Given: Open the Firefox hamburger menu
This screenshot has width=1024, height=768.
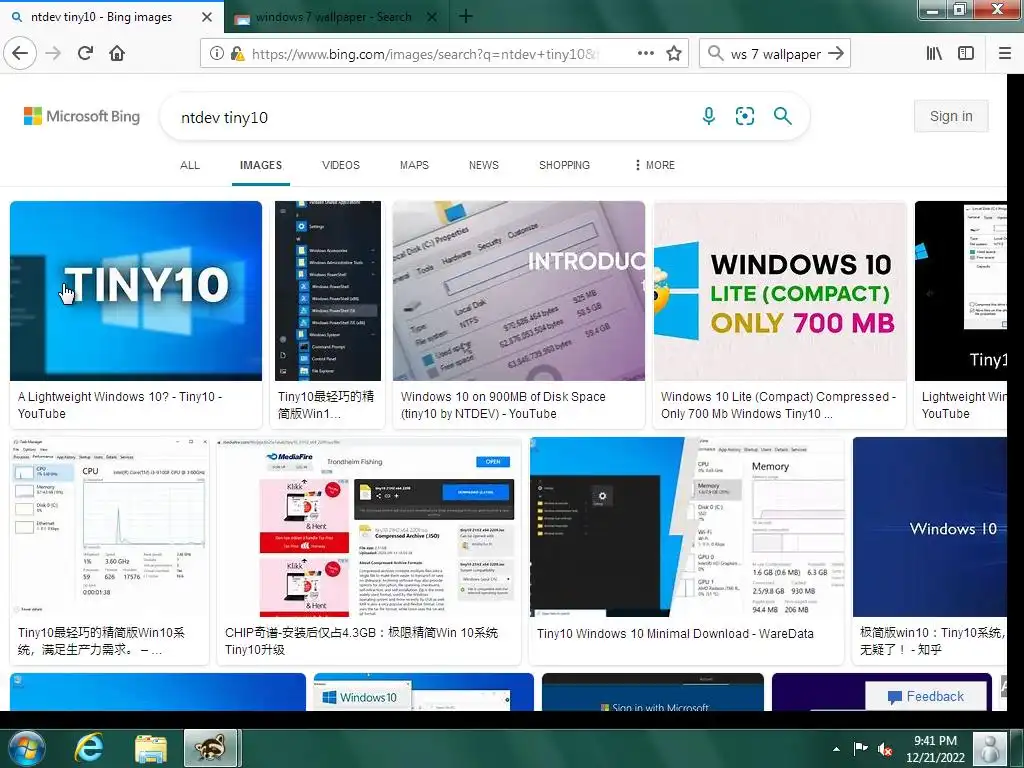Looking at the screenshot, I should click(1005, 53).
